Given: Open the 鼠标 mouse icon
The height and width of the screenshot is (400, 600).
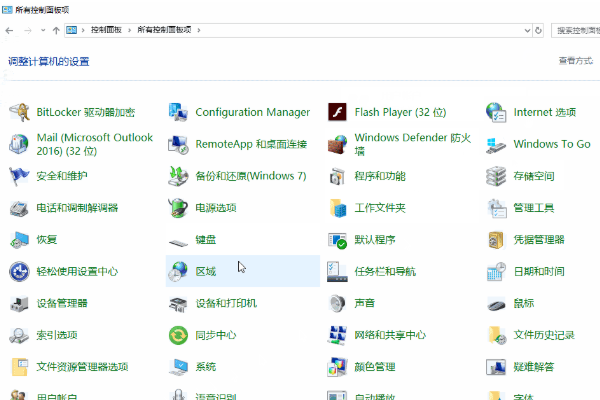Looking at the screenshot, I should [497, 305].
